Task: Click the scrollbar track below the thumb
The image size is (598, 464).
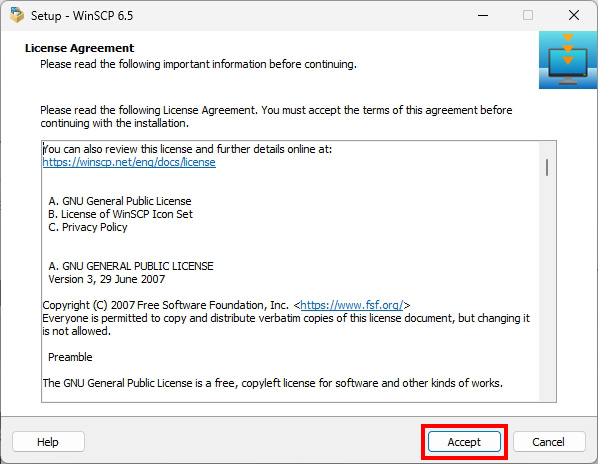Action: click(547, 286)
